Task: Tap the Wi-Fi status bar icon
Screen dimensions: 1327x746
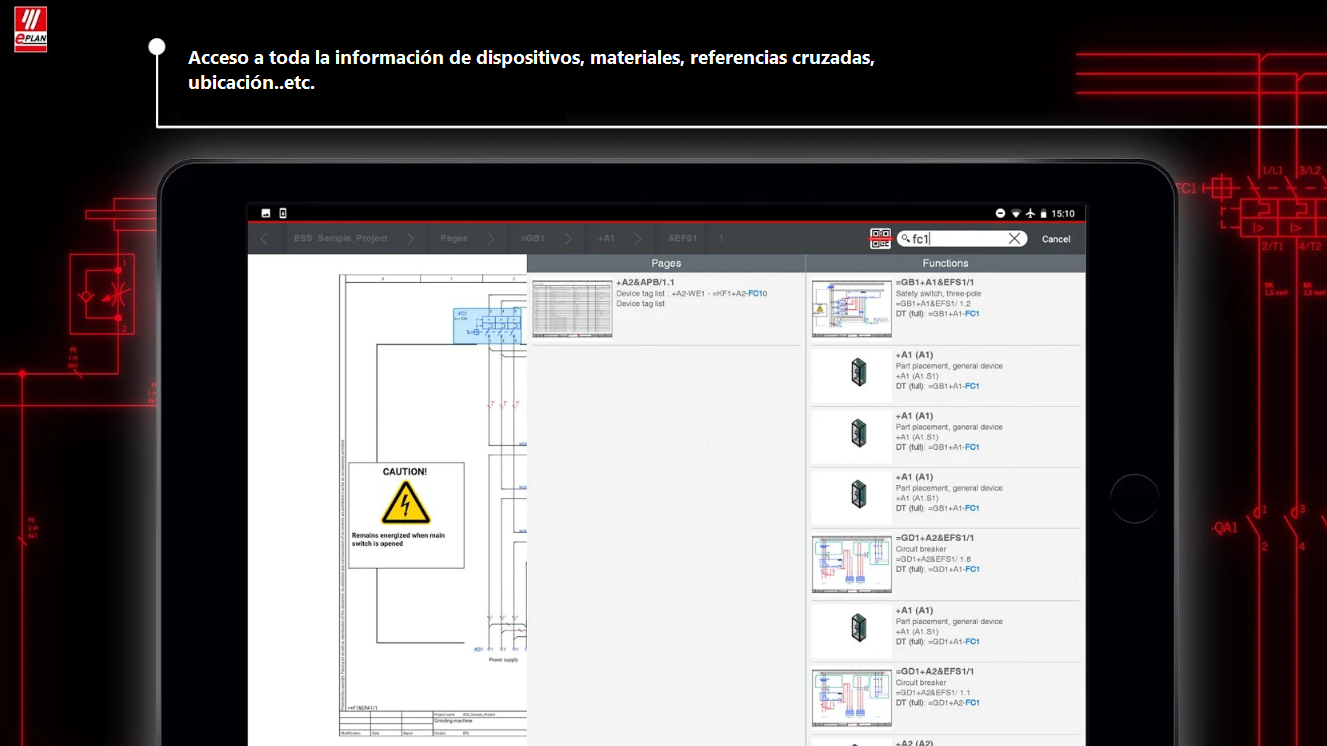Action: coord(1016,213)
